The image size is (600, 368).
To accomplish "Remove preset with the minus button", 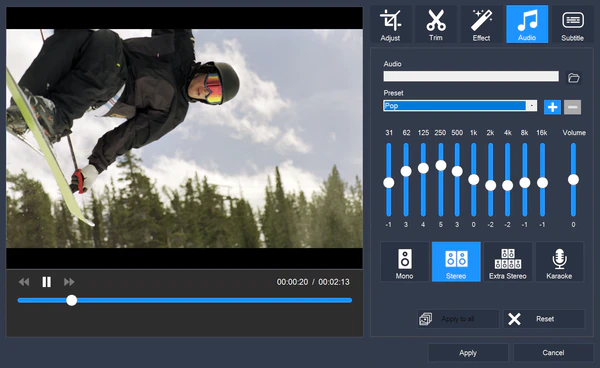I will (x=572, y=107).
